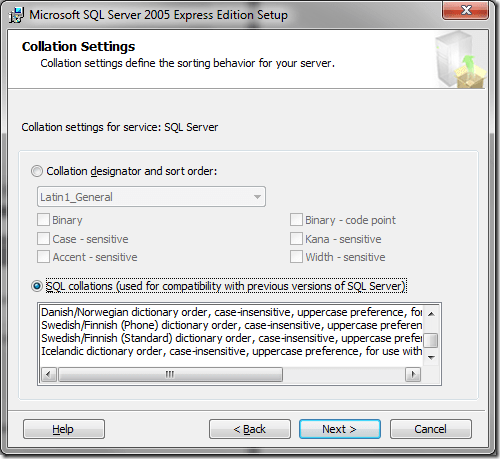Click the collation list scroll down arrow
500x459 pixels.
432,358
